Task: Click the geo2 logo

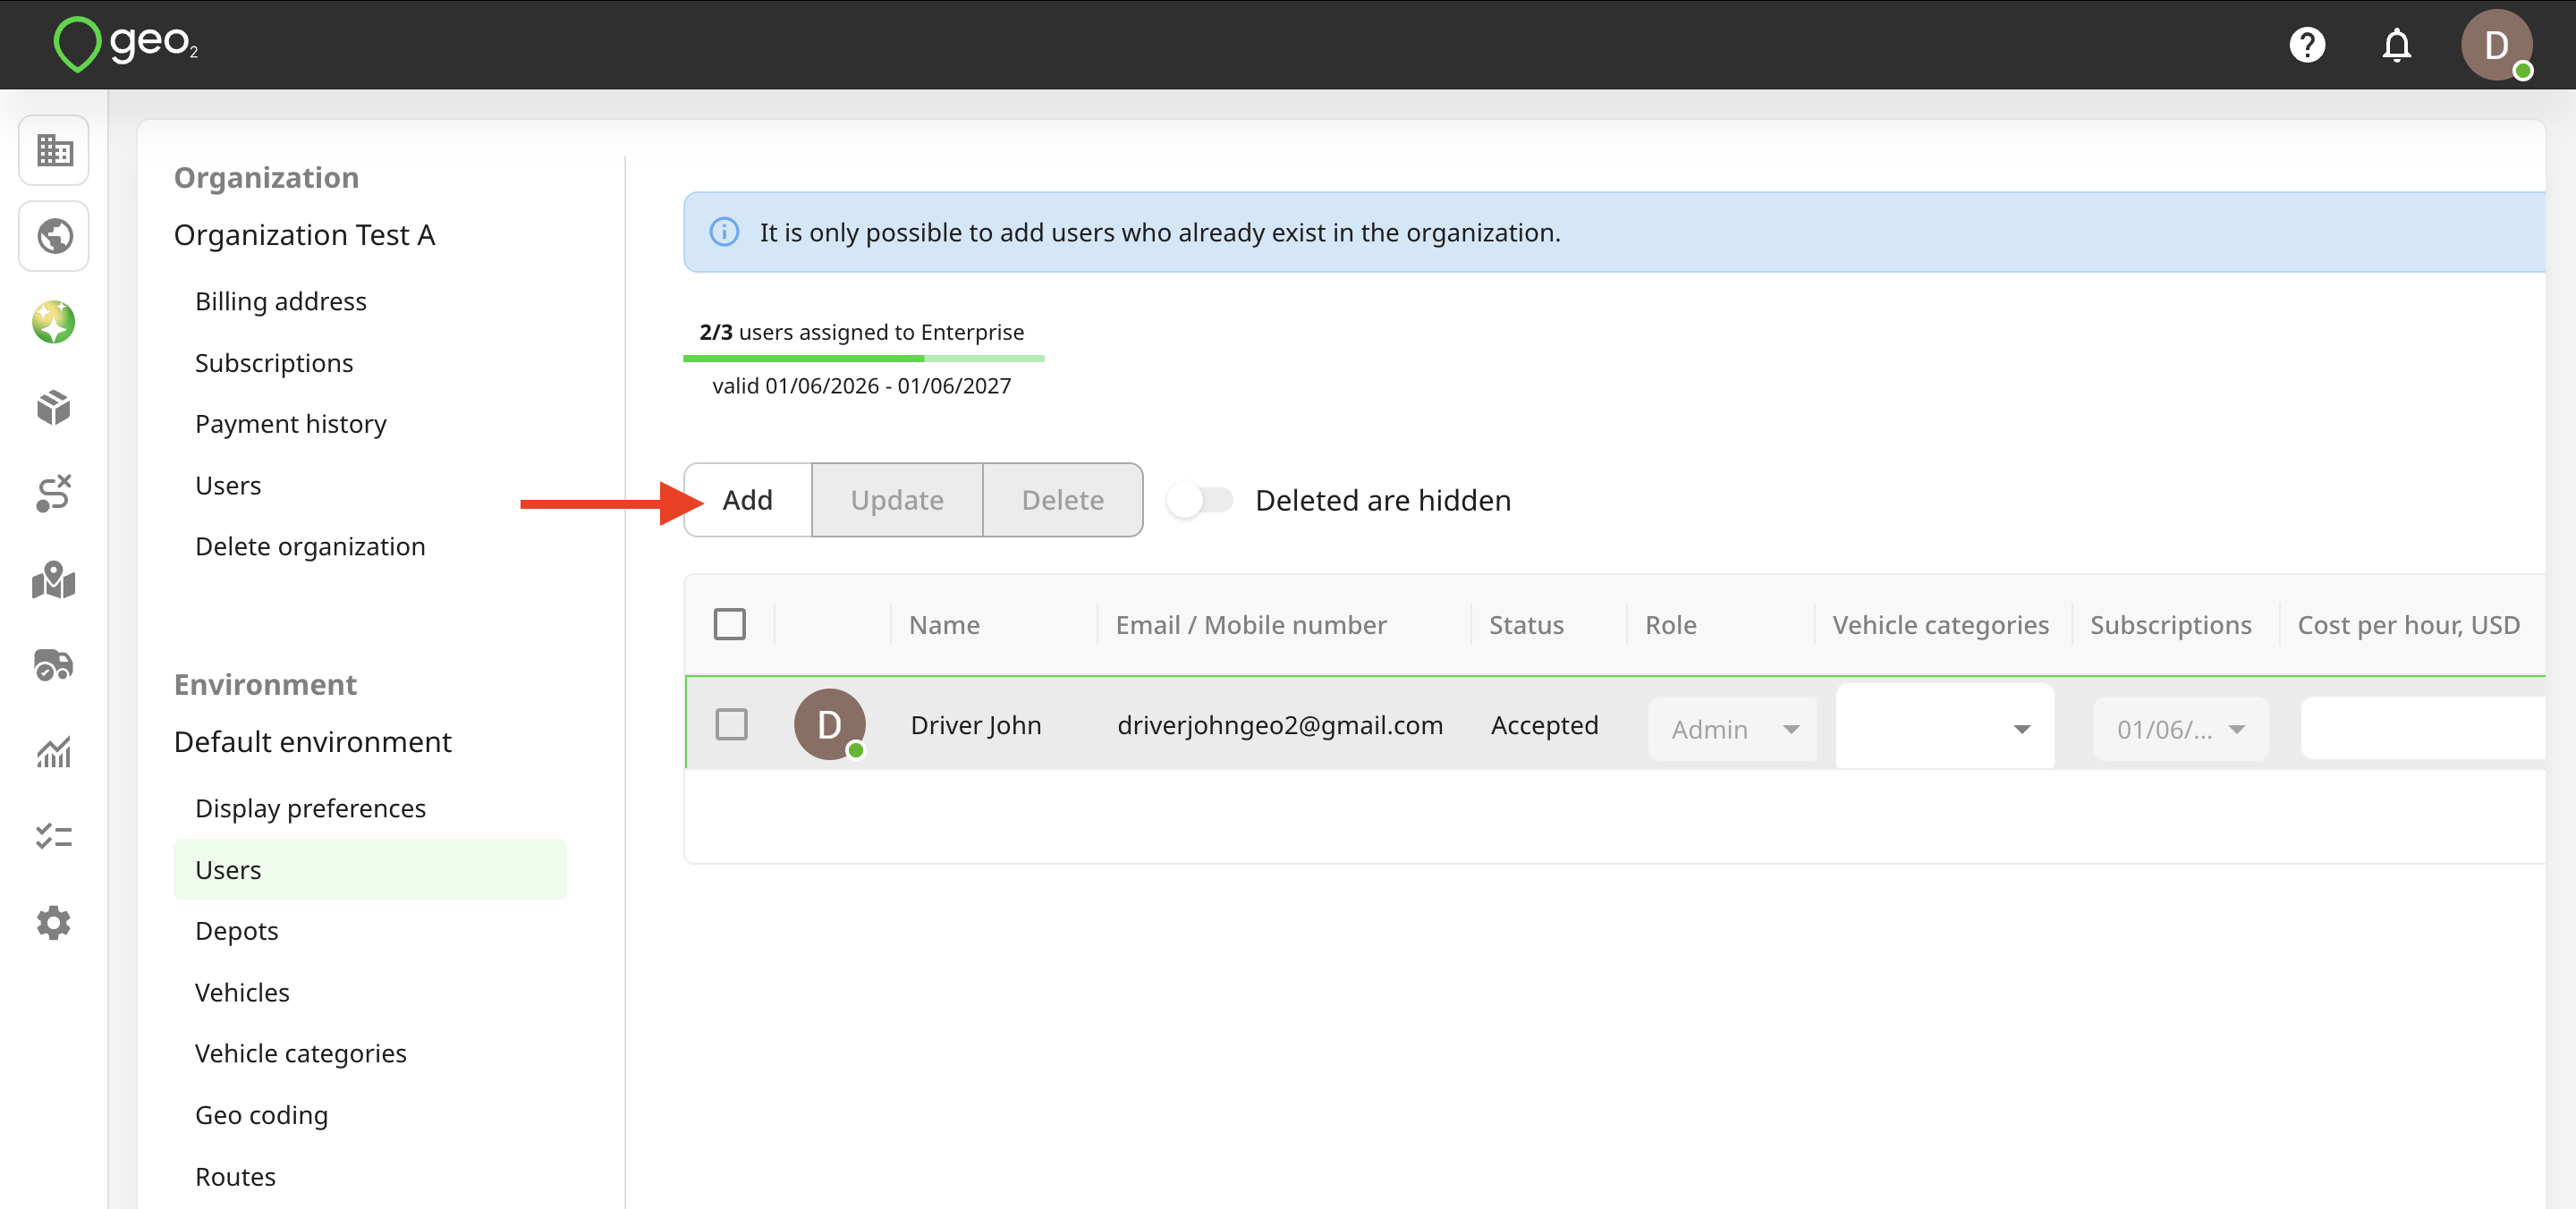Action: tap(126, 43)
